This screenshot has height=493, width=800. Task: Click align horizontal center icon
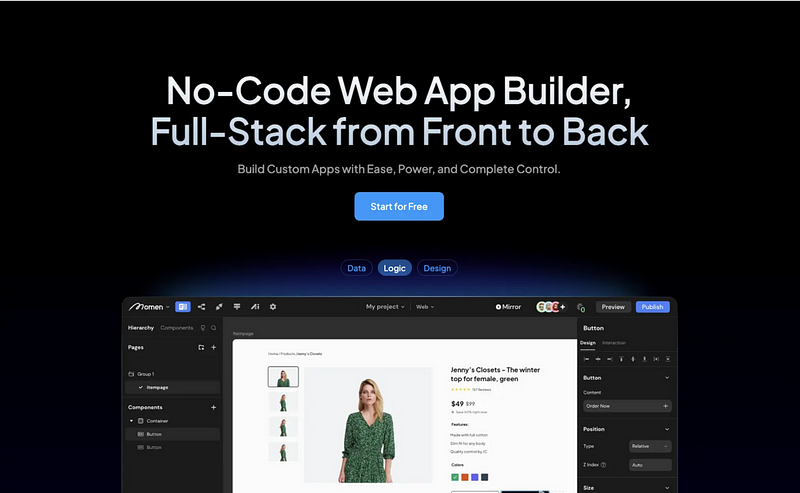598,359
